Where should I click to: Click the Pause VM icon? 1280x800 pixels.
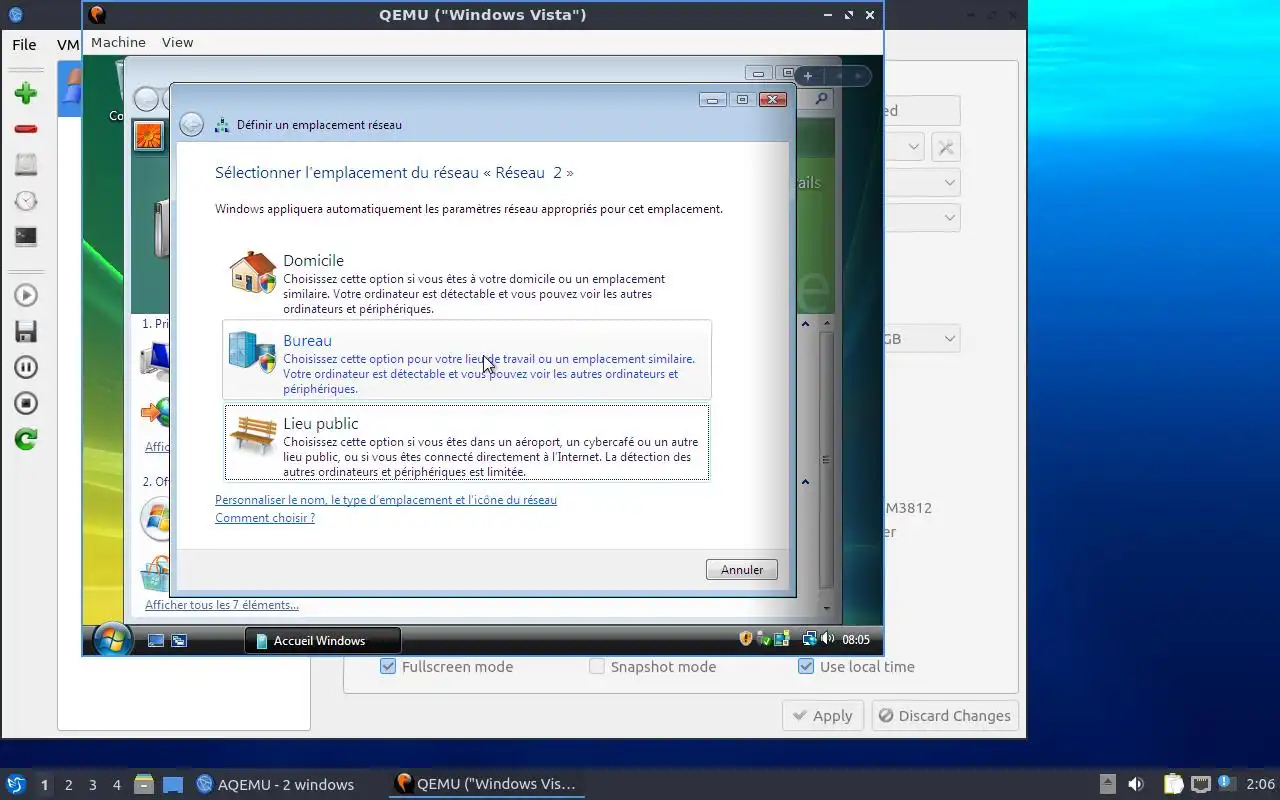[x=26, y=367]
